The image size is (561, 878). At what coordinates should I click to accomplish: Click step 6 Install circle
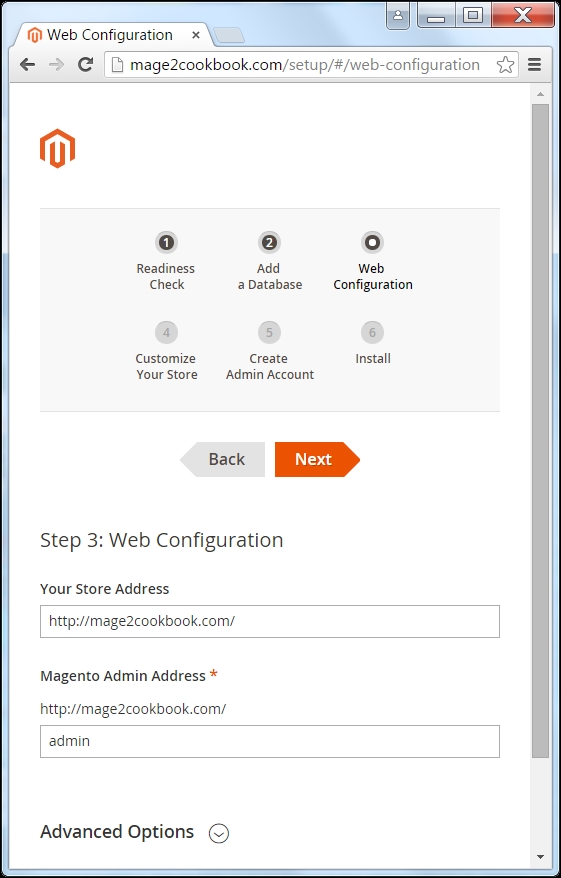(372, 333)
